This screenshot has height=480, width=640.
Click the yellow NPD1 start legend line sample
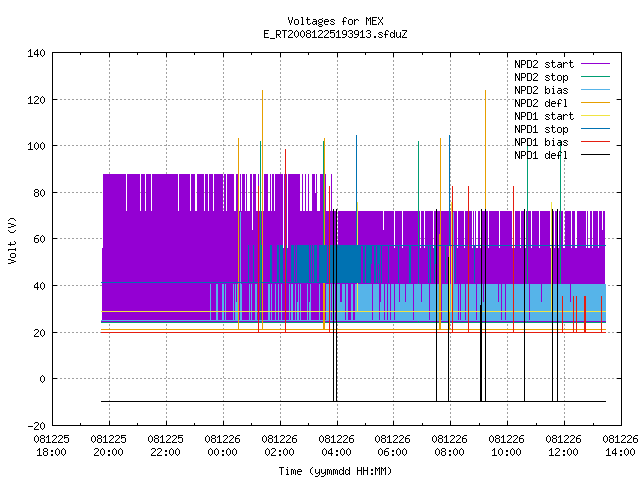click(x=595, y=116)
